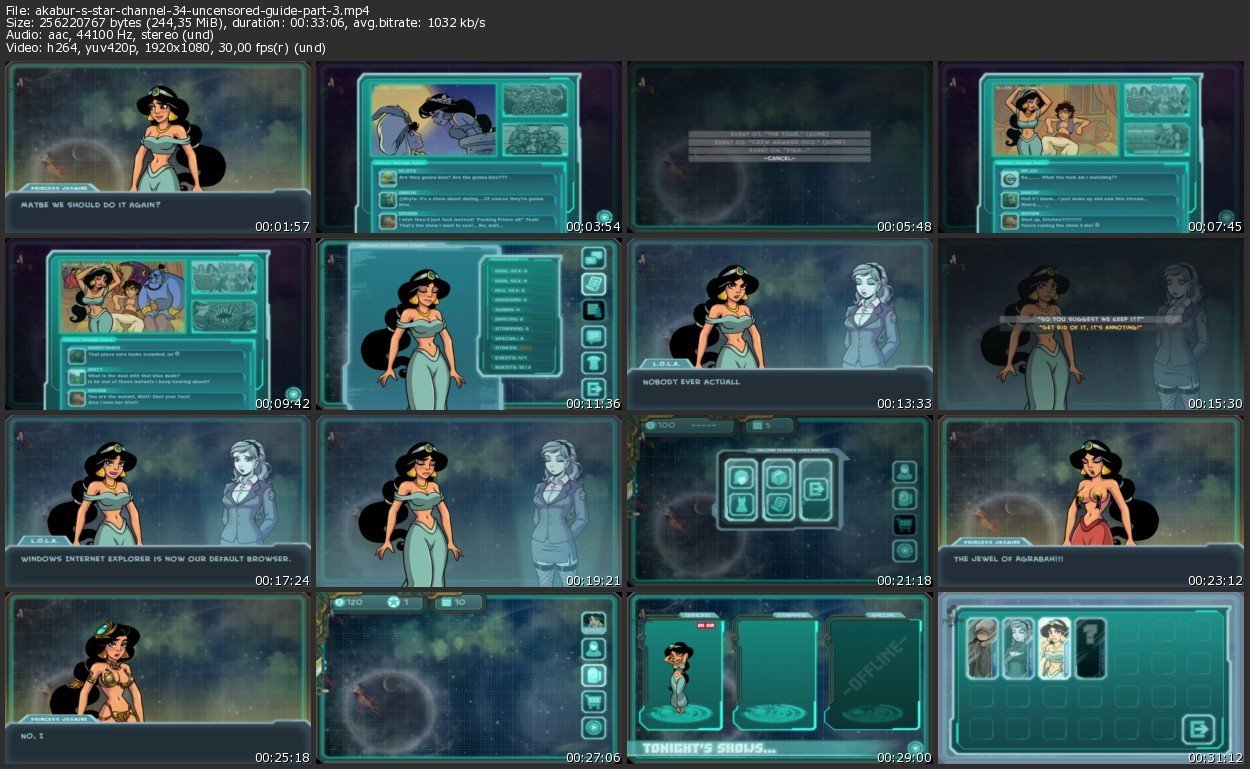Open the thumbnail at timestamp 00:01:57
Viewport: 1250px width, 769px height.
[x=157, y=148]
